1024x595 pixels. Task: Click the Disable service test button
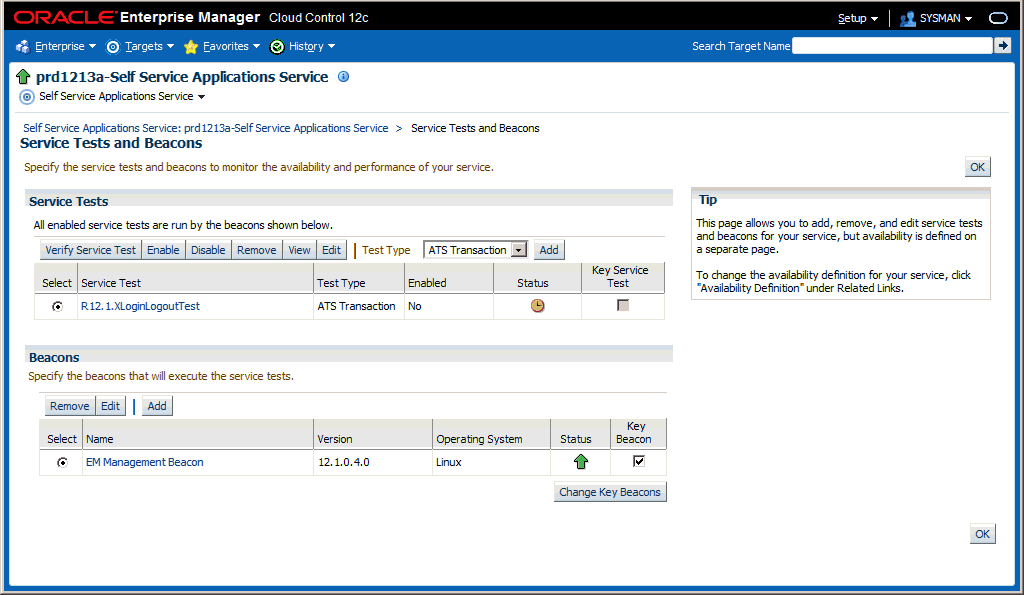click(208, 250)
